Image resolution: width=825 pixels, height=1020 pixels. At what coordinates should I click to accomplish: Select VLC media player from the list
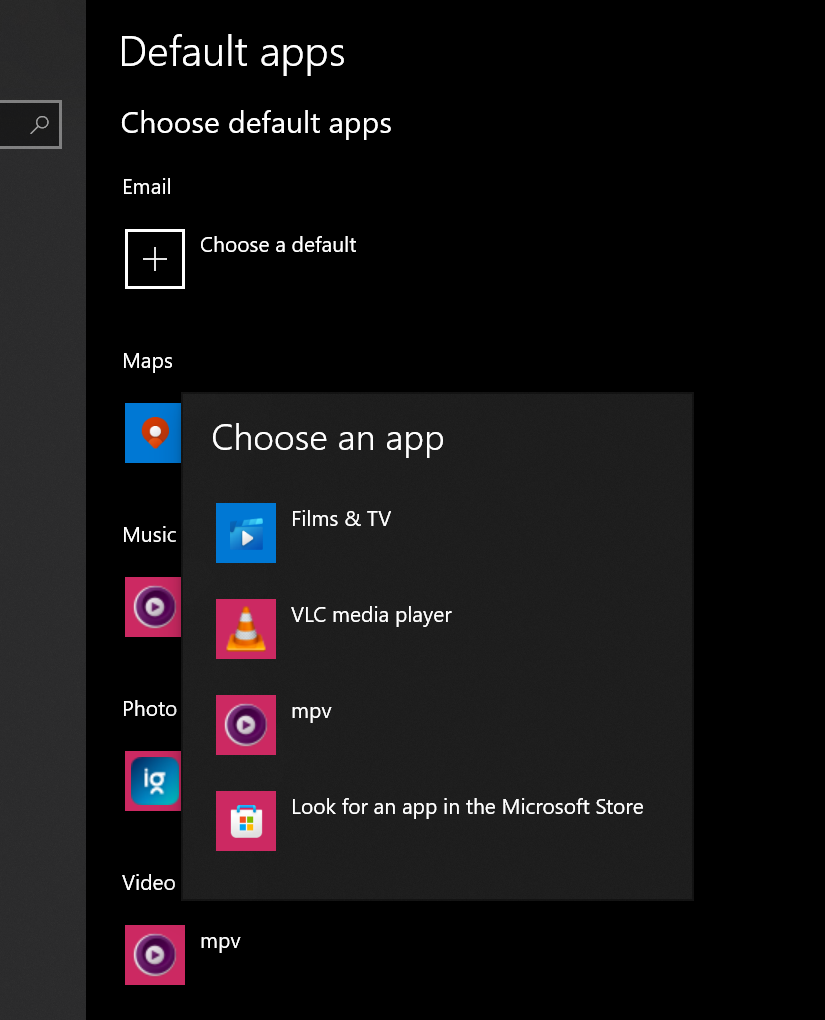pos(371,615)
